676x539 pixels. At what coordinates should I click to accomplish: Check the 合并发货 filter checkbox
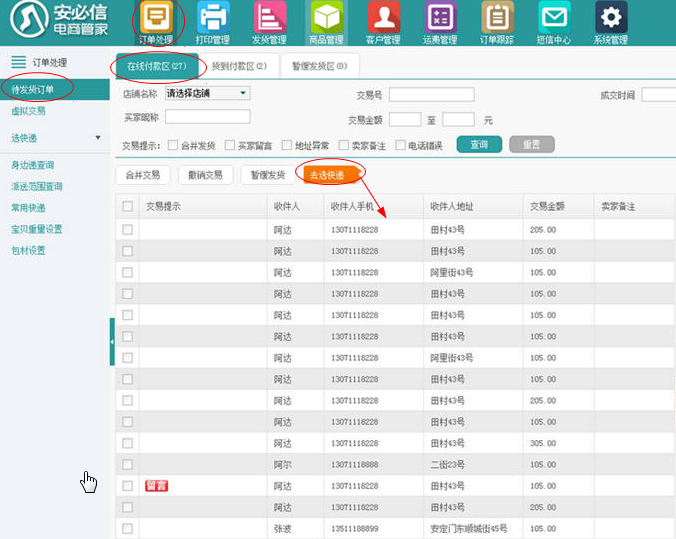(x=173, y=145)
